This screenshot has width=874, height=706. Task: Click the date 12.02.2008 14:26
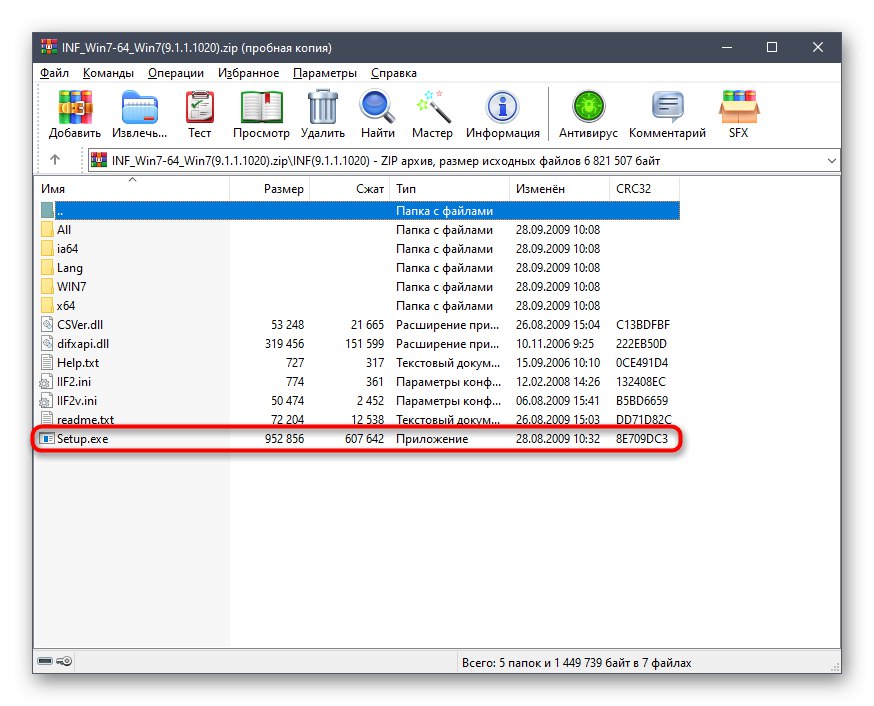coord(557,382)
